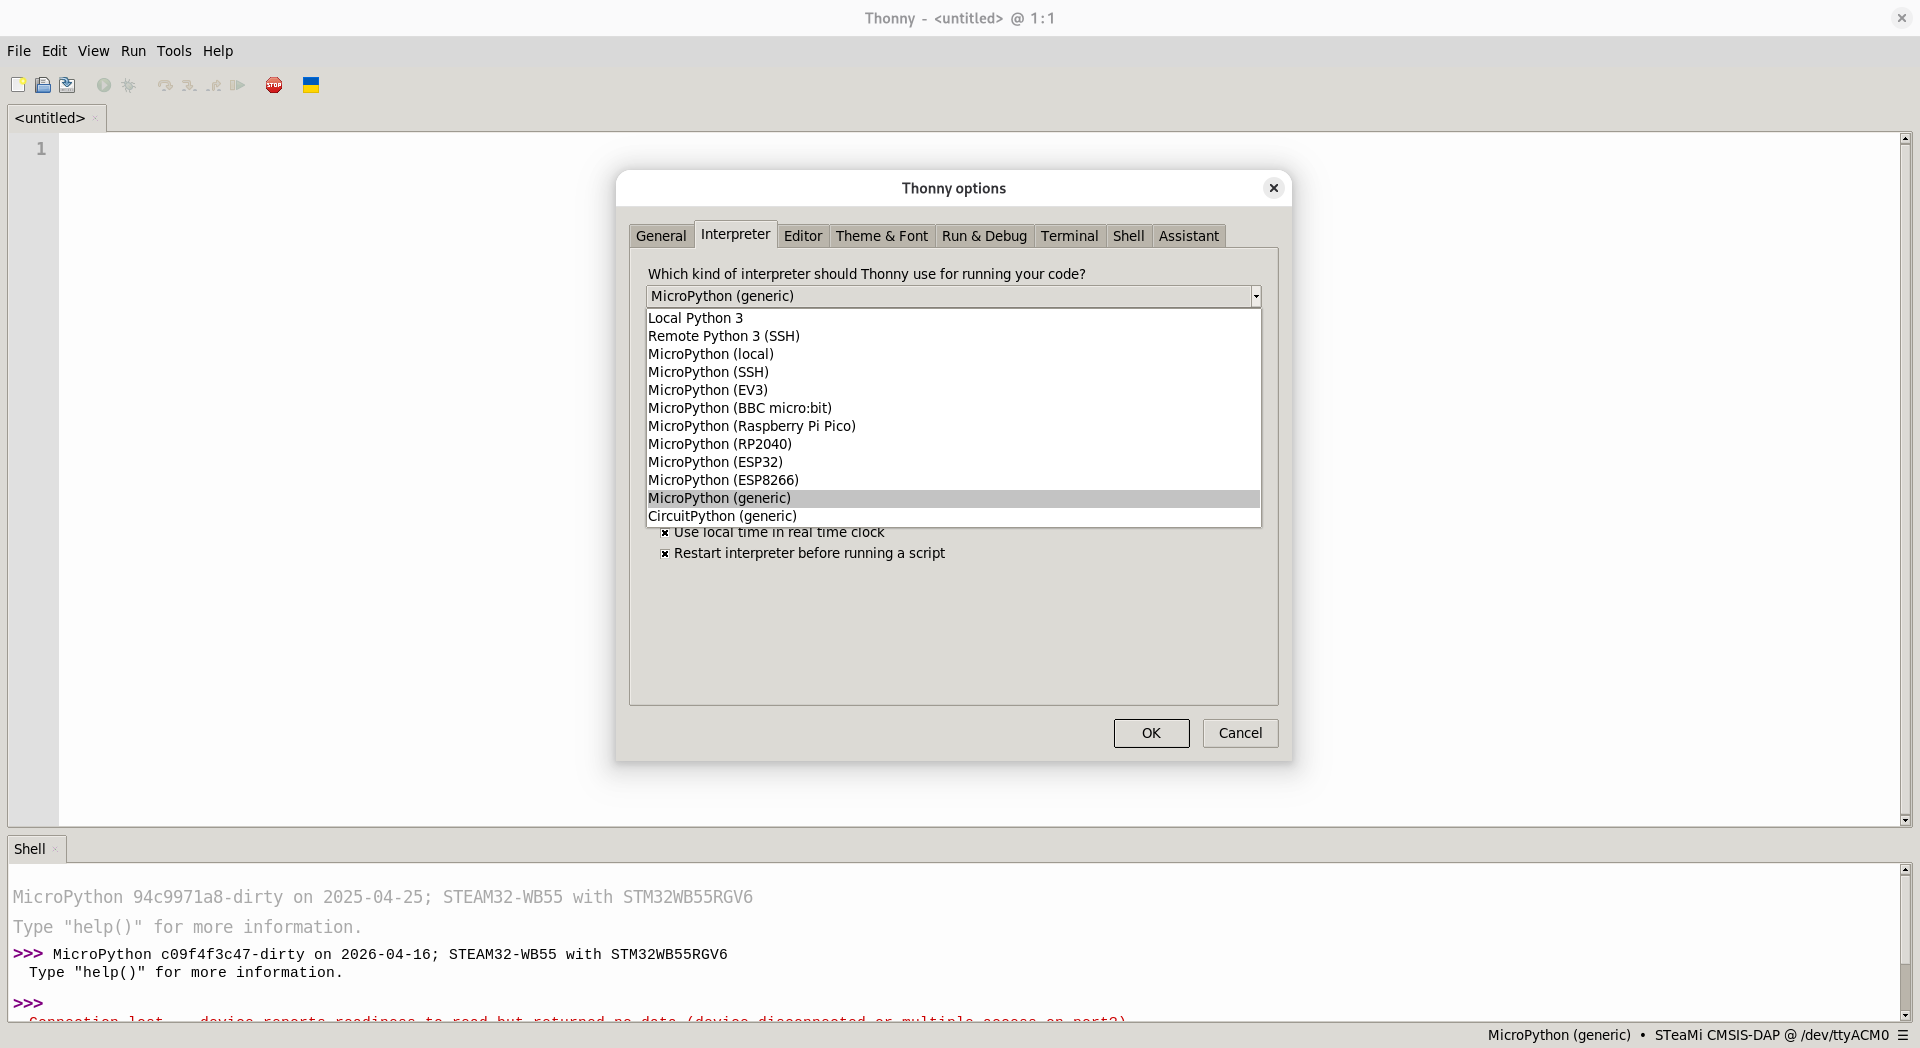Confirm options with the OK button
The image size is (1920, 1048).
click(x=1151, y=733)
